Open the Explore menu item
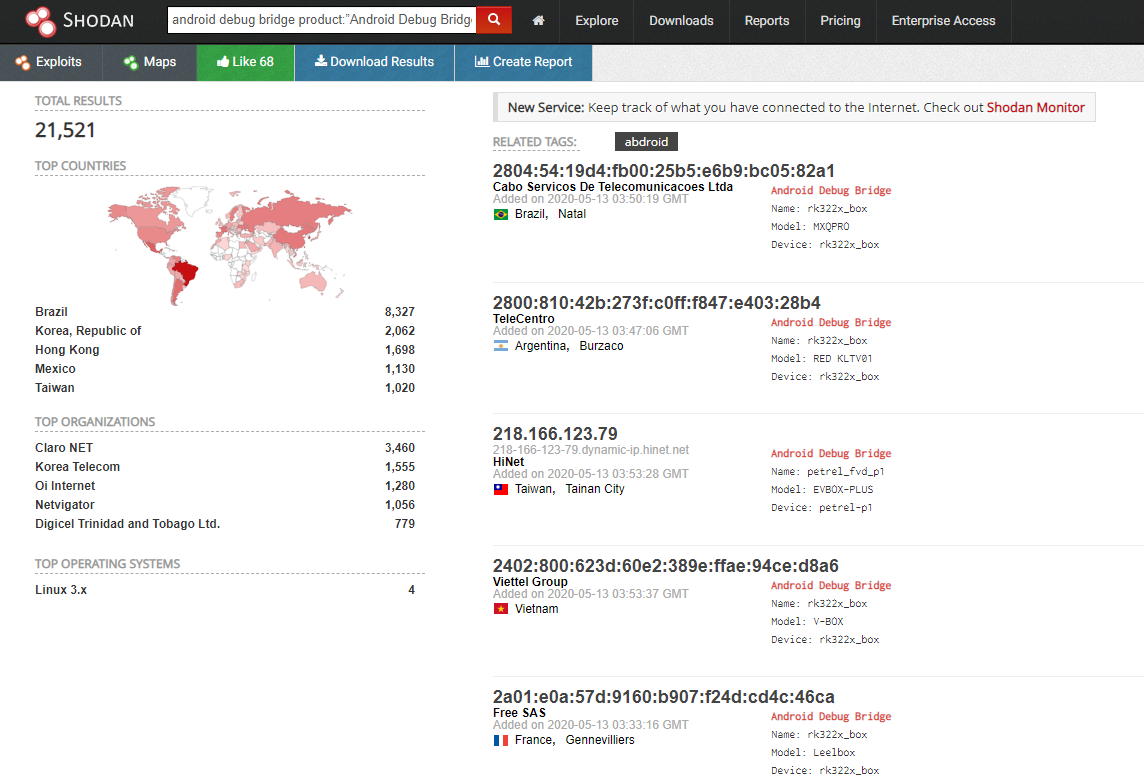The height and width of the screenshot is (782, 1144). [597, 21]
